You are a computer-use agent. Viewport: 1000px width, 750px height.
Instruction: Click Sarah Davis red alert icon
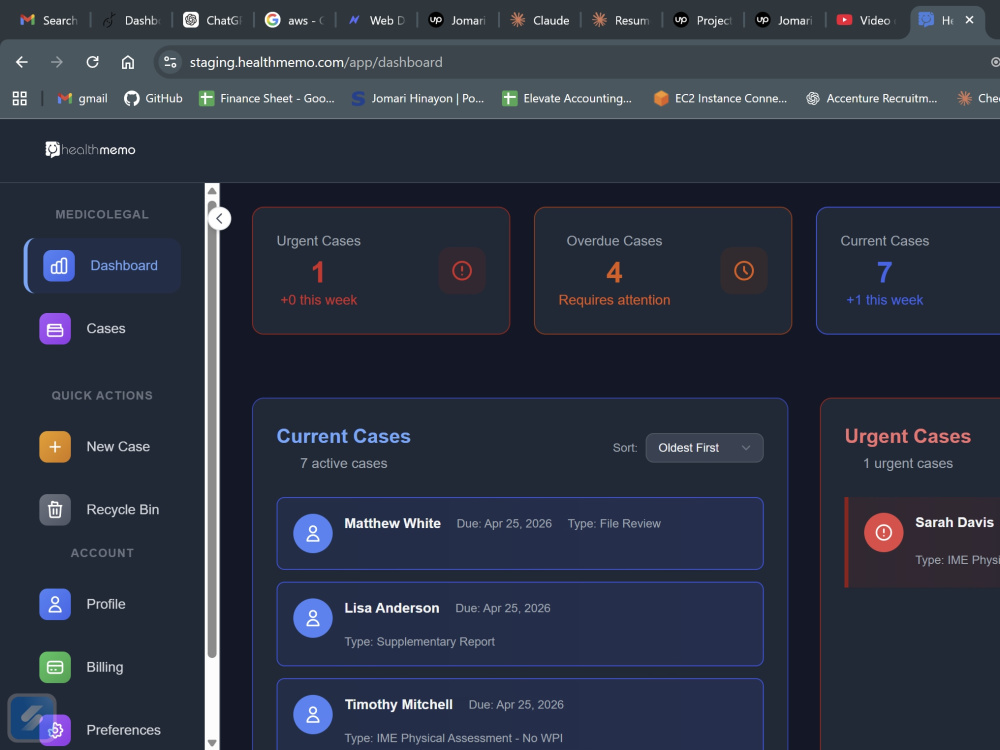pyautogui.click(x=883, y=533)
